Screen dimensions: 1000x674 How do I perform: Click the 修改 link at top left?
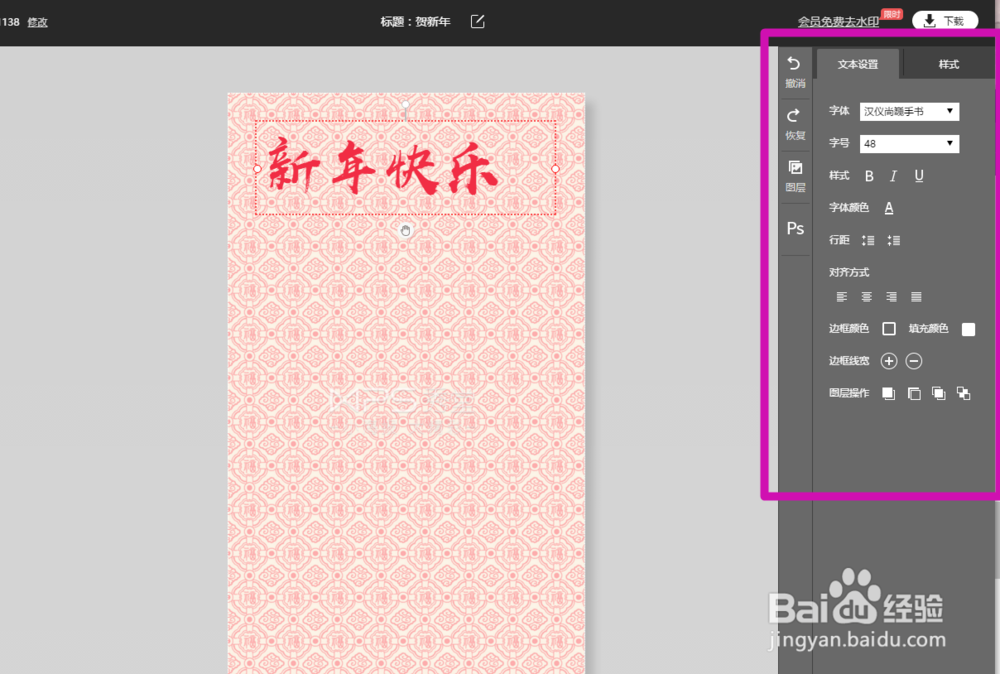click(x=38, y=22)
